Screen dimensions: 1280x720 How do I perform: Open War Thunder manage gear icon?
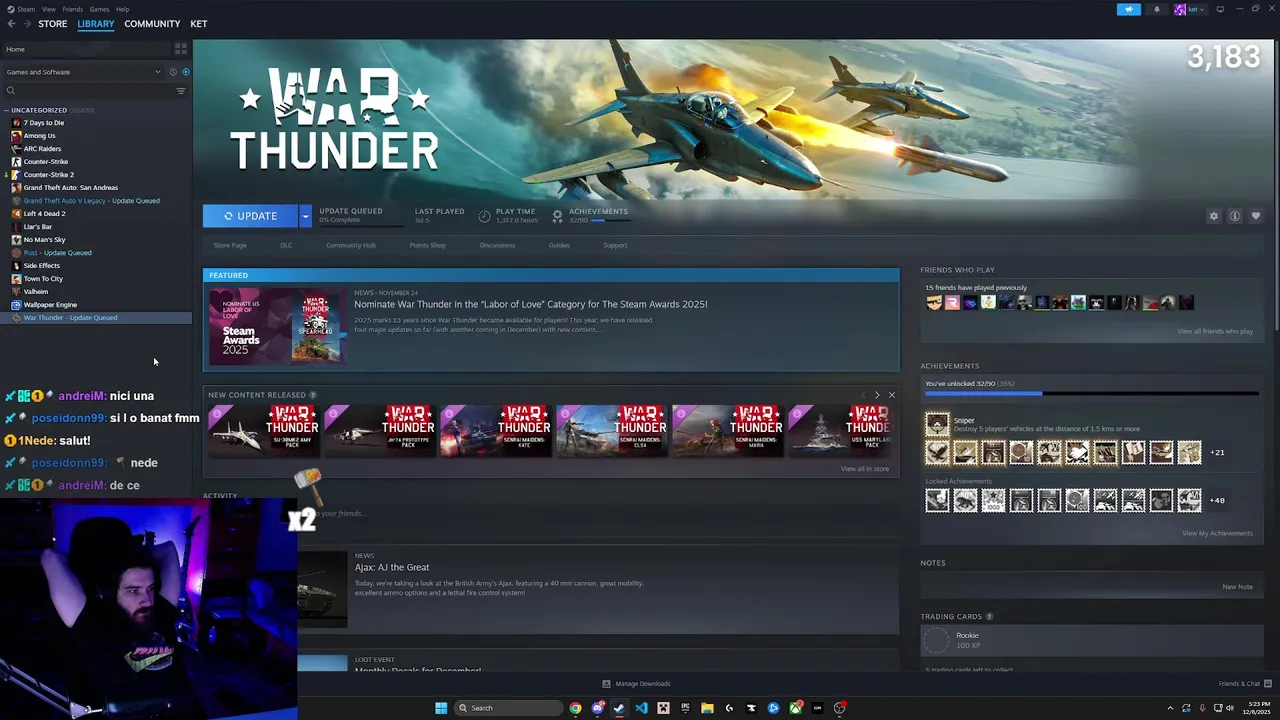tap(1214, 216)
